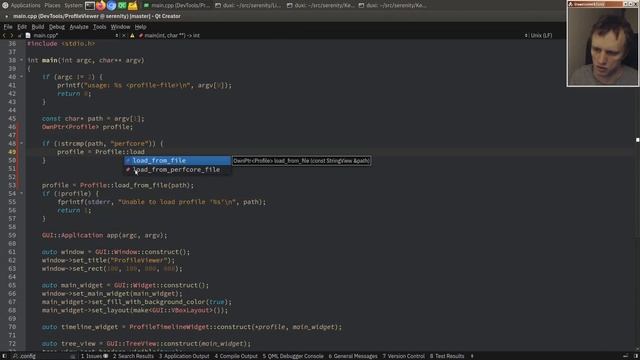Viewport: 640px width, 360px height.
Task: Open the 7 Version Control pane
Action: (x=403, y=356)
